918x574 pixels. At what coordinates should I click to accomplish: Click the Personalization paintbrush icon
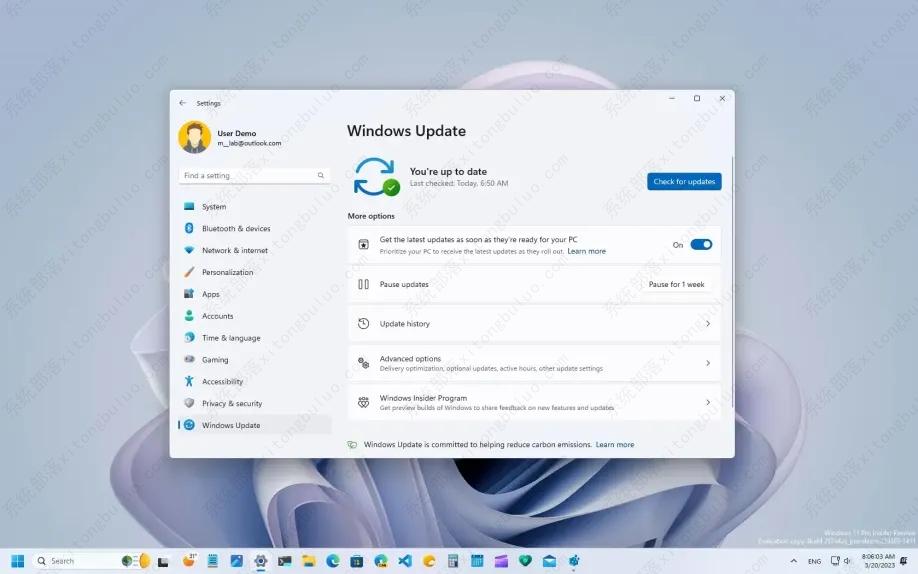189,272
